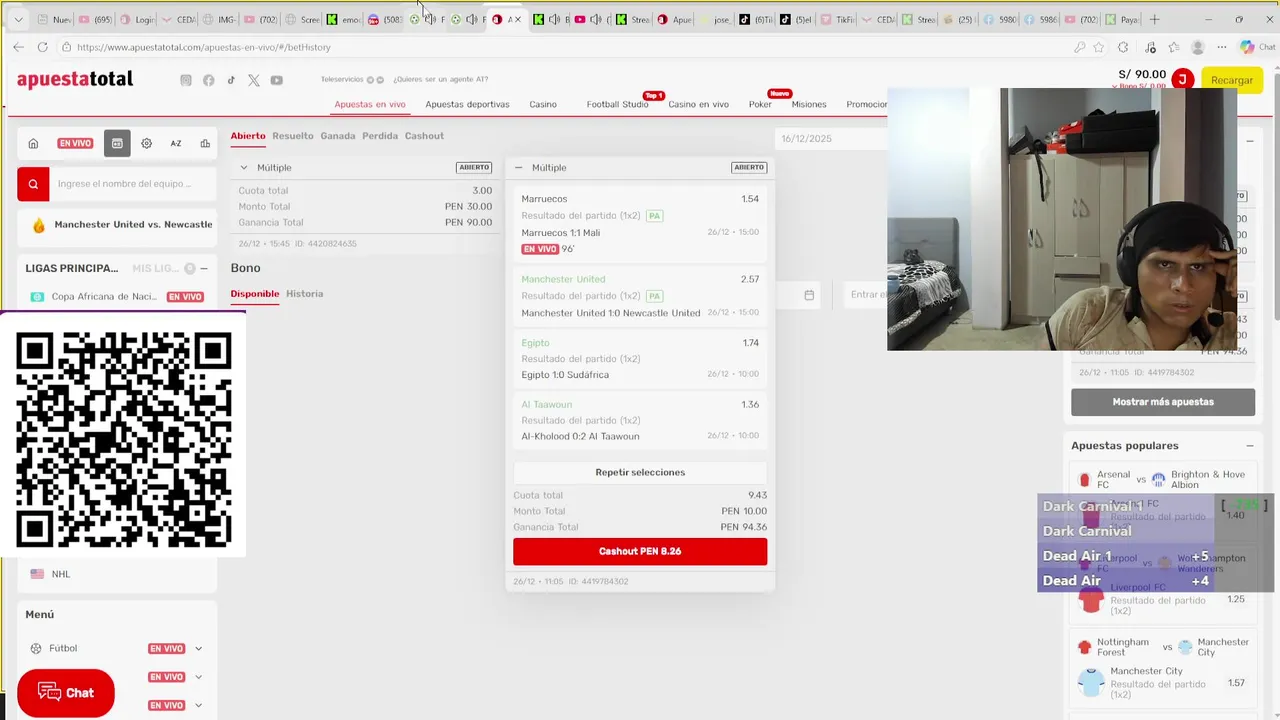Image resolution: width=1280 pixels, height=720 pixels.
Task: Open the browser three-dot menu
Action: pyautogui.click(x=1222, y=47)
